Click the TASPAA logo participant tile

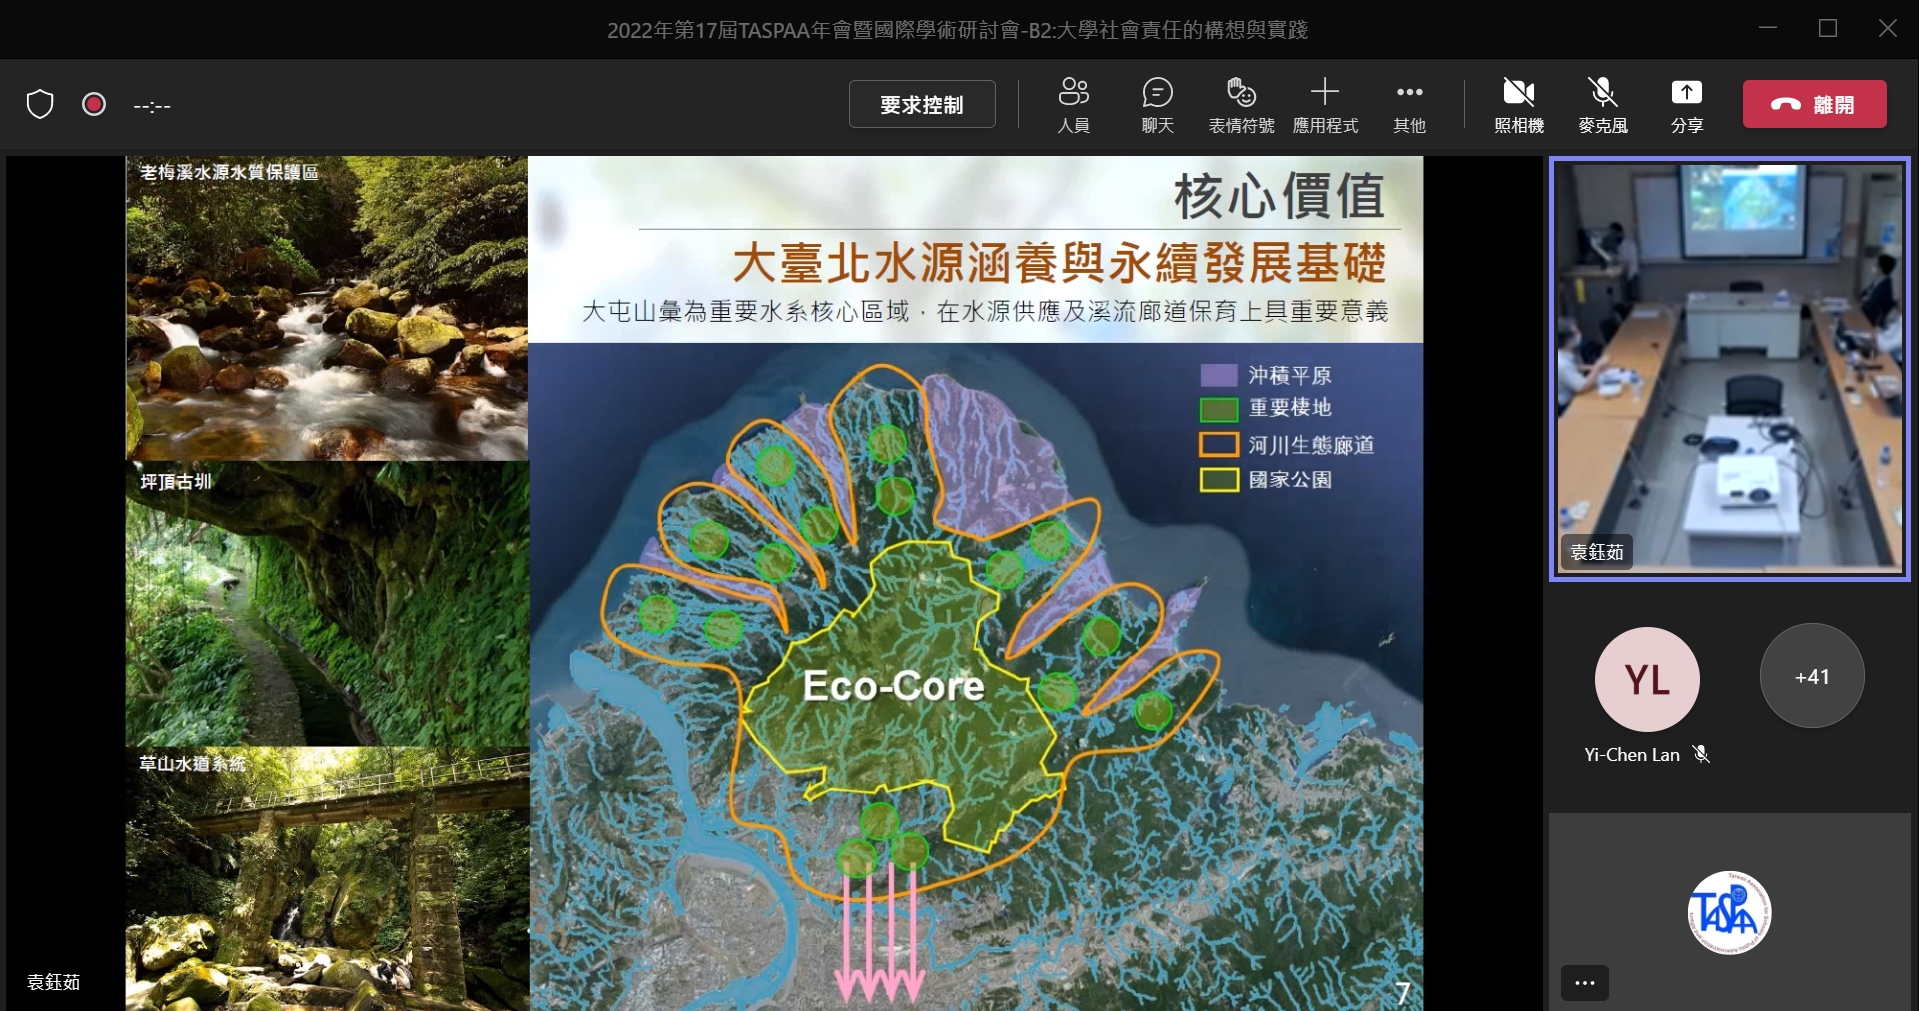pos(1729,912)
